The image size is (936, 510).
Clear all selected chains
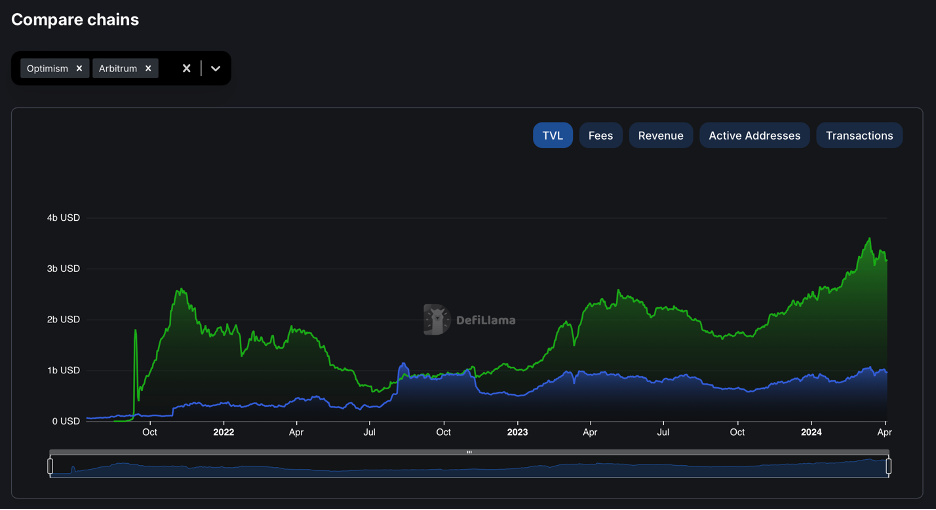pos(186,68)
